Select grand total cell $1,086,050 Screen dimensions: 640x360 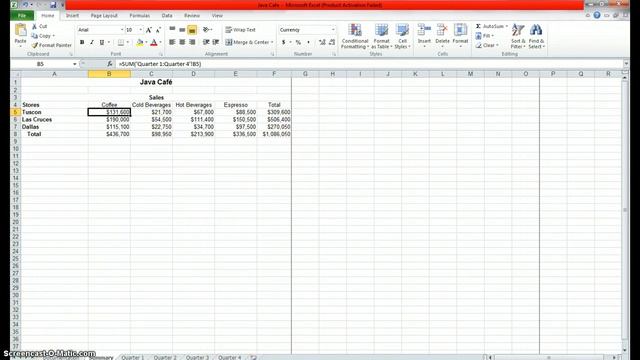click(274, 134)
